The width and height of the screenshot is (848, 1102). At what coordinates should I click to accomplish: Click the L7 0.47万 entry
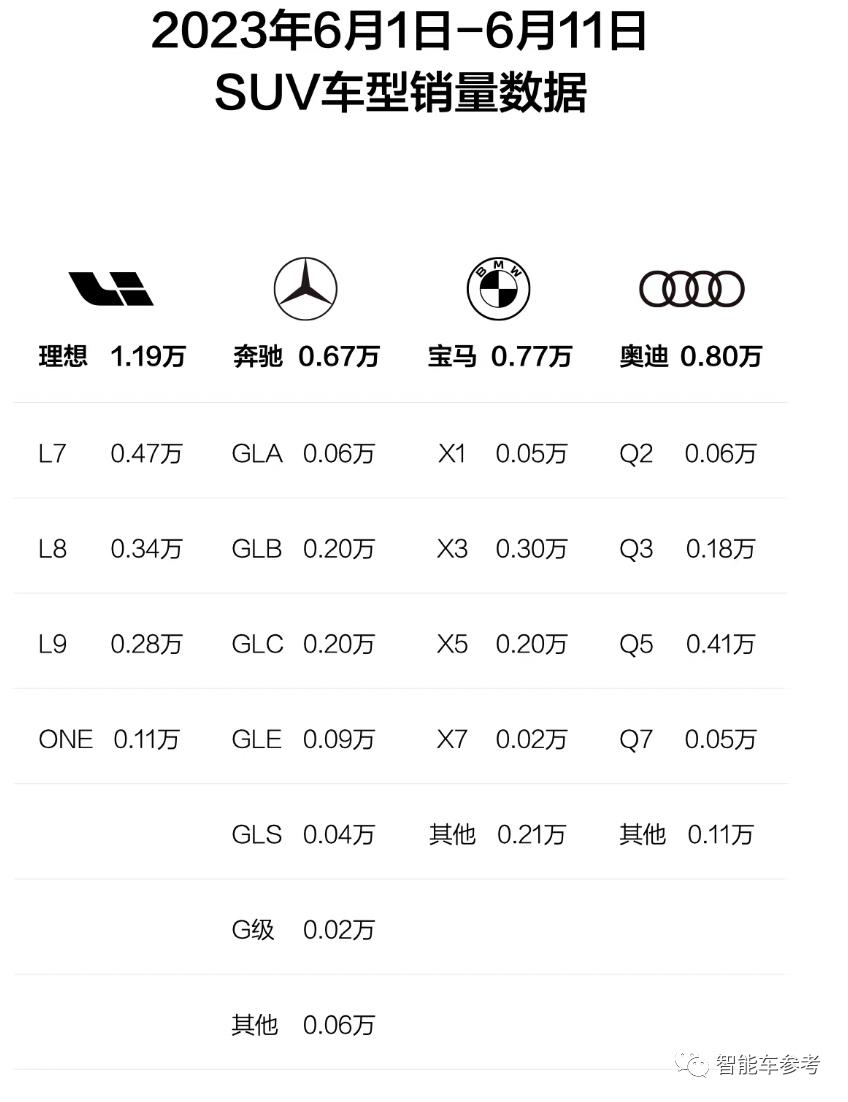click(110, 453)
